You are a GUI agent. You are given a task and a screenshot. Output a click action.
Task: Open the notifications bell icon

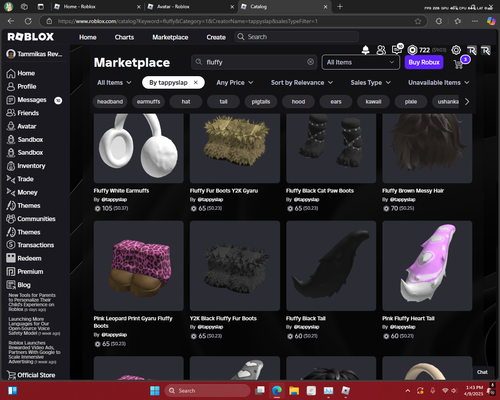click(366, 50)
